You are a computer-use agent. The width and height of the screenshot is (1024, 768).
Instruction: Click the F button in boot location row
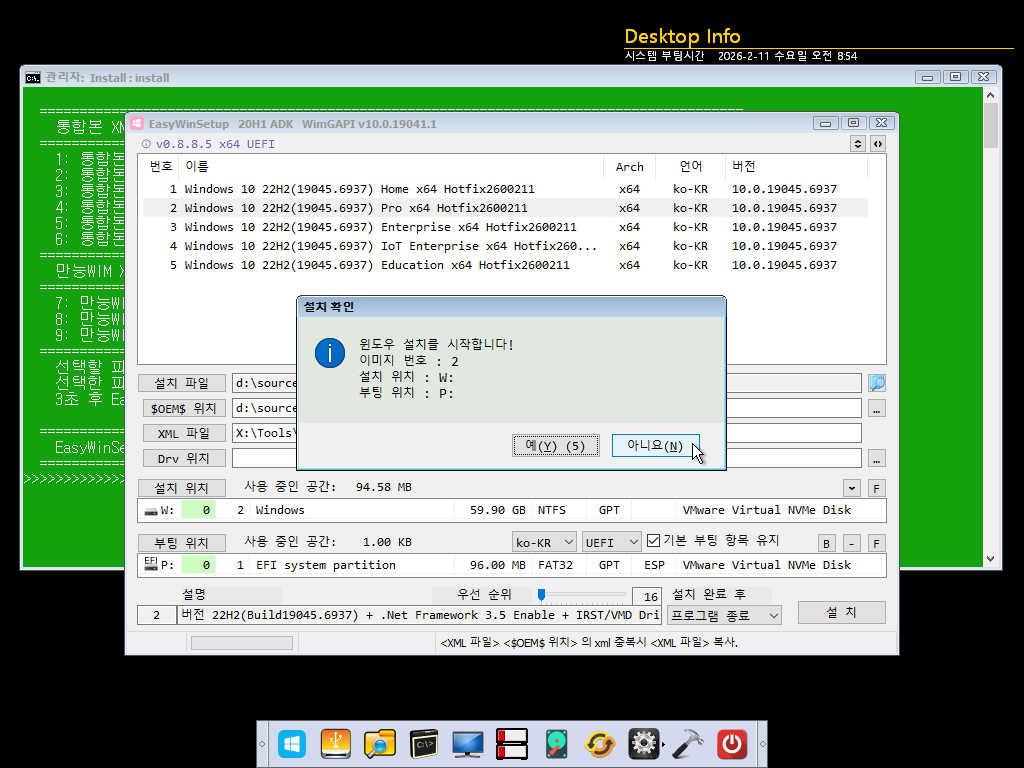[x=877, y=543]
